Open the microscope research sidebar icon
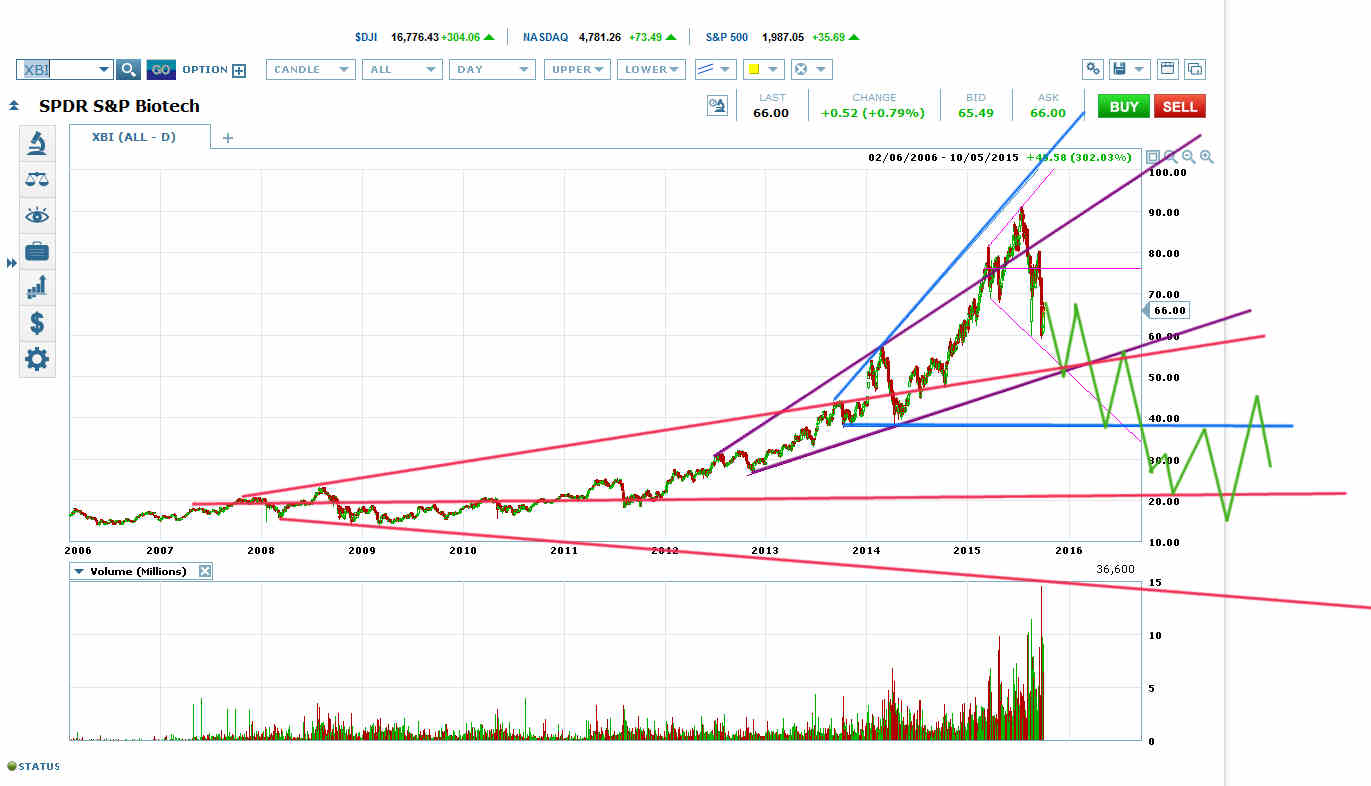This screenshot has width=1371, height=786. point(37,143)
